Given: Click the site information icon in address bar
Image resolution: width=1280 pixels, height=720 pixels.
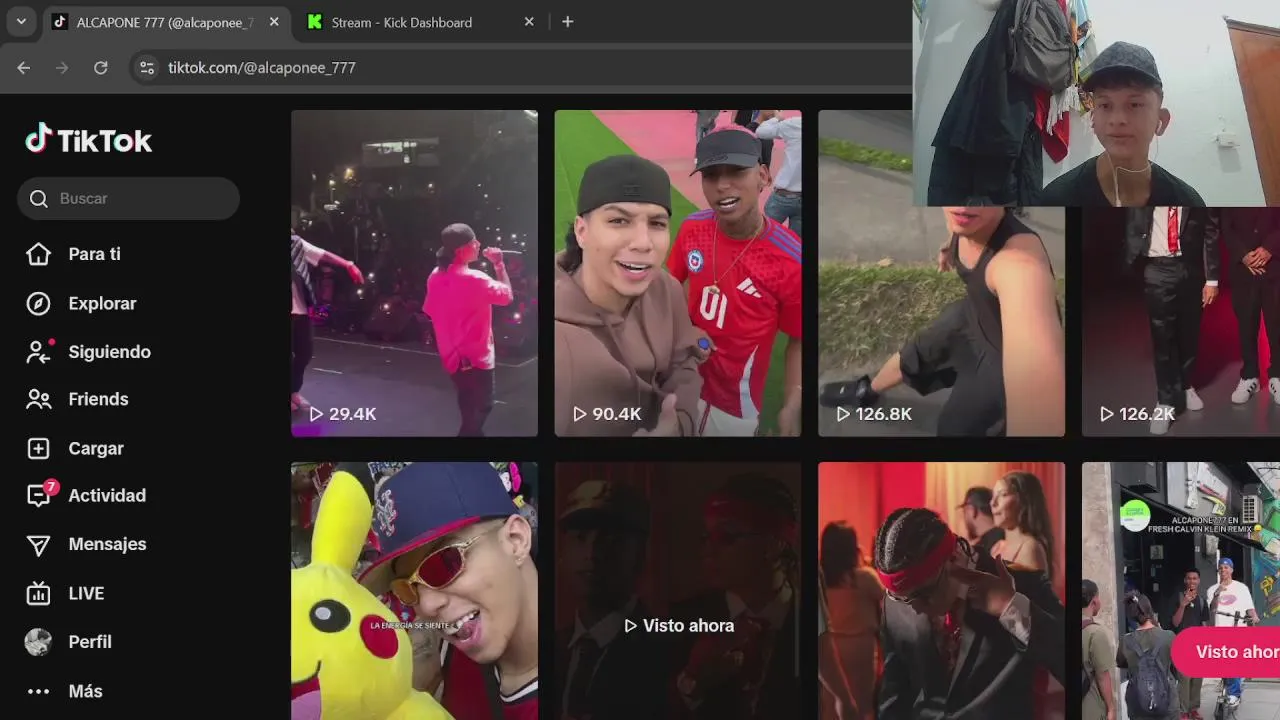Looking at the screenshot, I should pos(147,68).
